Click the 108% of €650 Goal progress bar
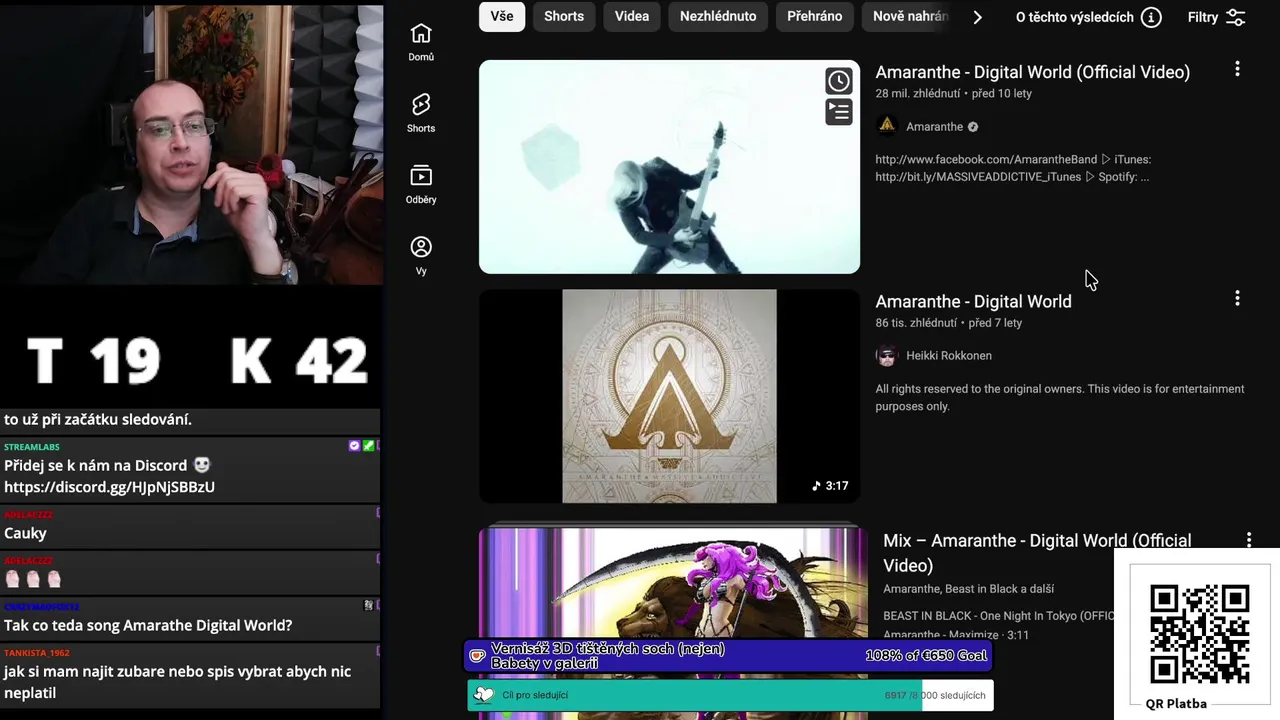1280x720 pixels. pos(729,656)
